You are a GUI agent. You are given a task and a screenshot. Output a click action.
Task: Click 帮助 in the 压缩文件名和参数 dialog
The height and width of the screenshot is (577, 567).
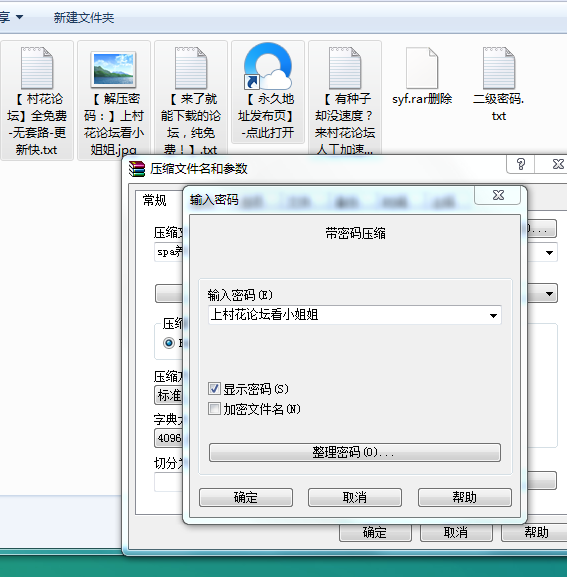[x=535, y=532]
